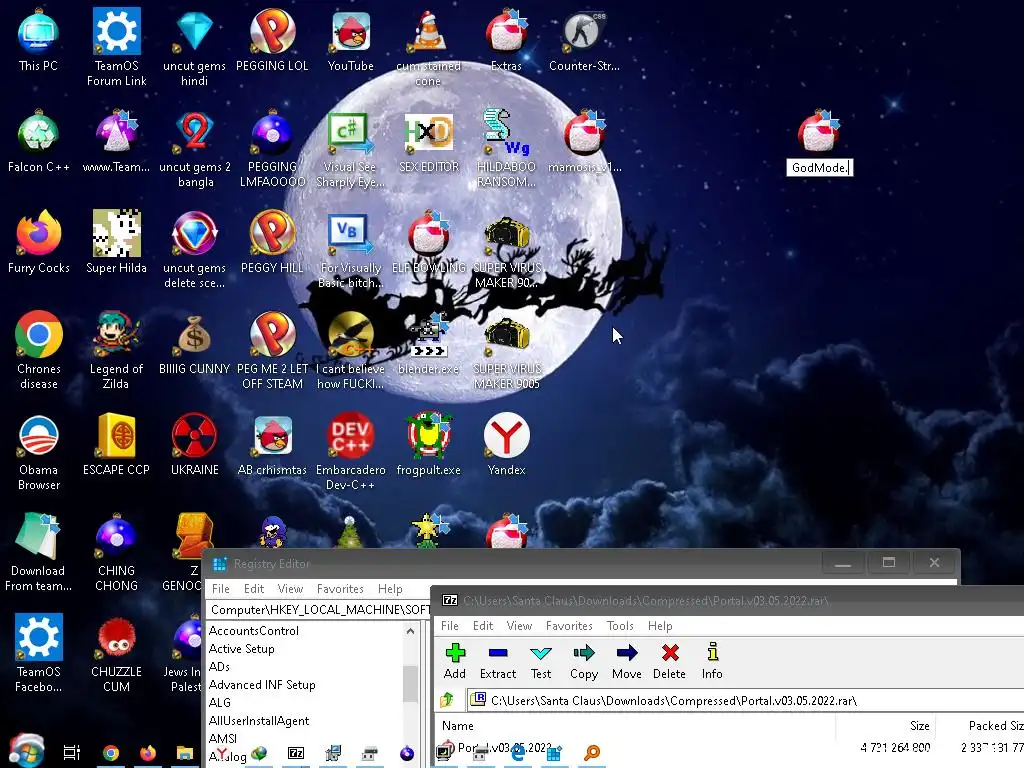Select the YouTube Angry Birds desktop icon
Viewport: 1024px width, 768px height.
point(351,40)
